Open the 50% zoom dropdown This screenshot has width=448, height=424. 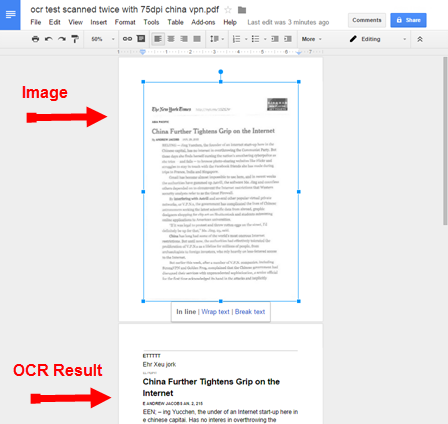pyautogui.click(x=102, y=39)
